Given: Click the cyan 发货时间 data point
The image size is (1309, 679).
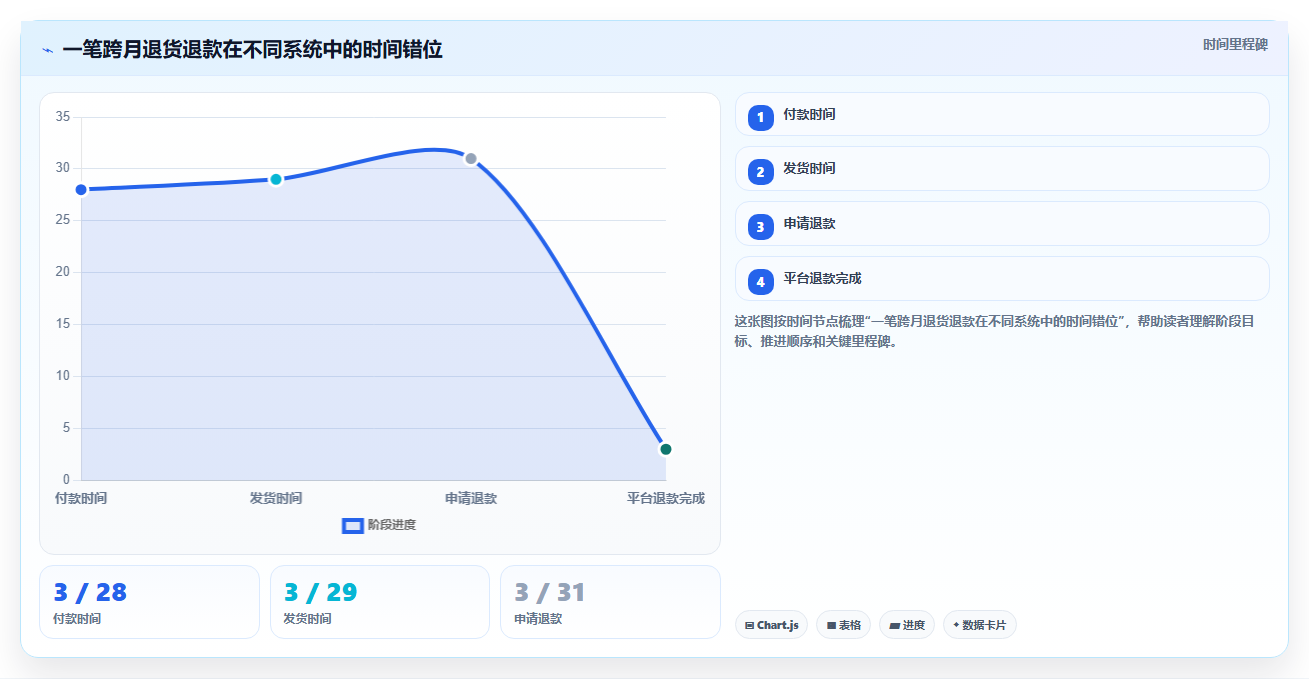Looking at the screenshot, I should click(276, 180).
